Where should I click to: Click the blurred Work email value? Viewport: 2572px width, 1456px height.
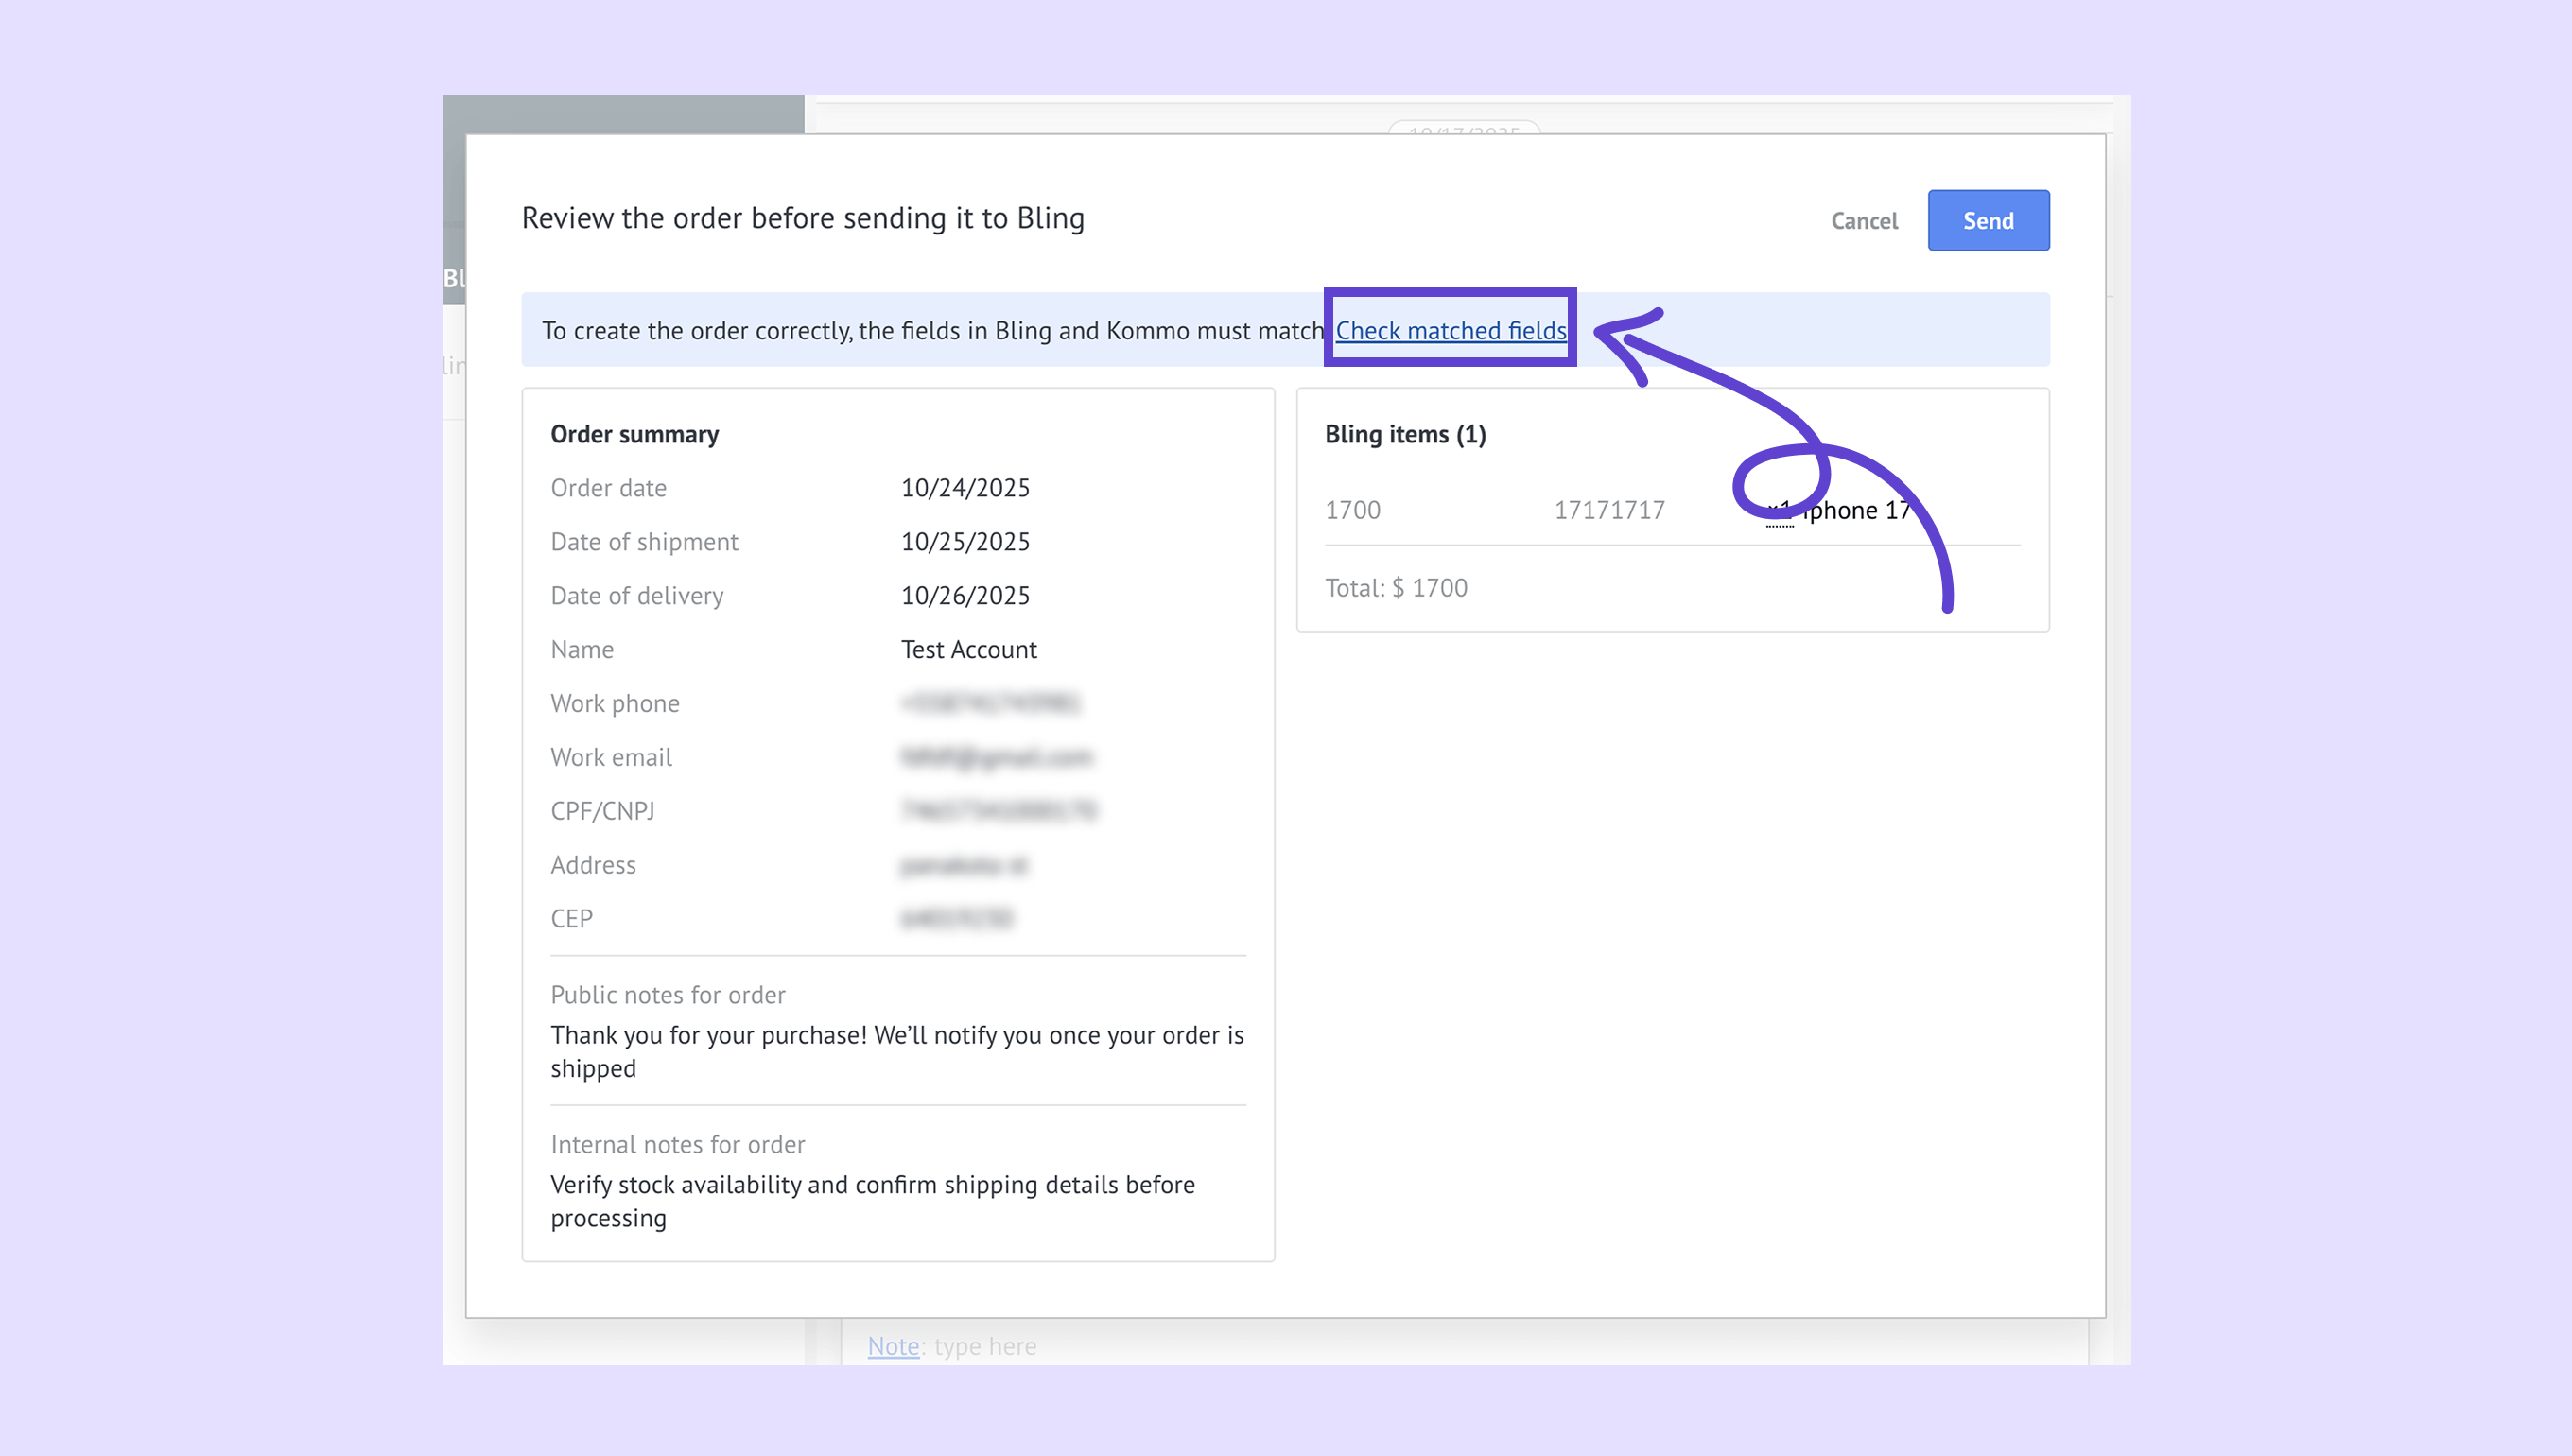pos(996,758)
